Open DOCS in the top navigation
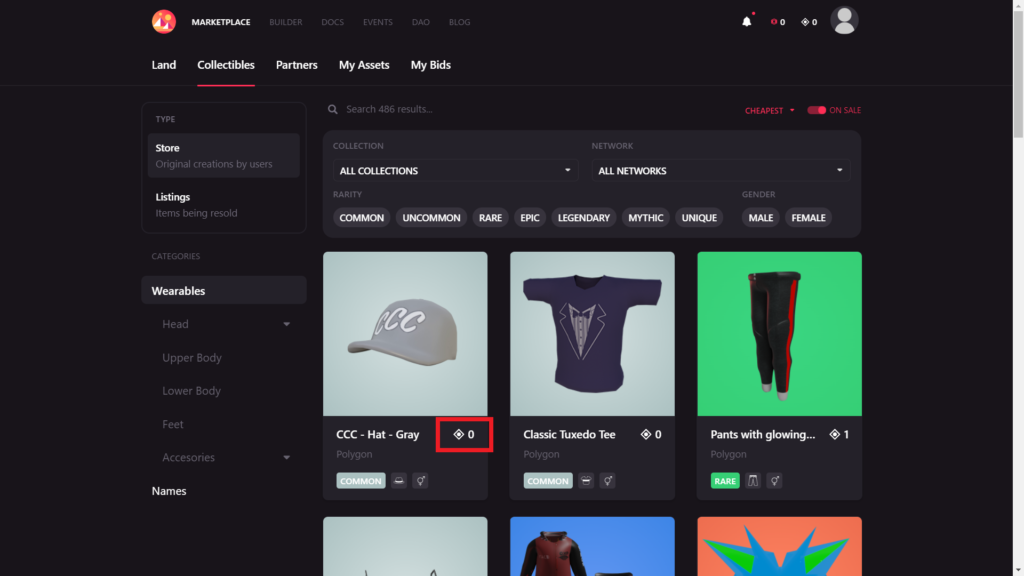The height and width of the screenshot is (576, 1024). (x=332, y=22)
